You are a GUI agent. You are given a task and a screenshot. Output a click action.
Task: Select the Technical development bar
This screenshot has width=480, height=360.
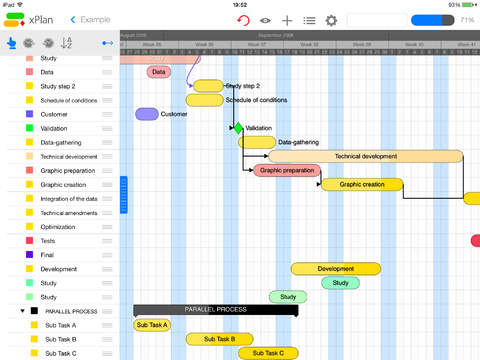(x=366, y=156)
